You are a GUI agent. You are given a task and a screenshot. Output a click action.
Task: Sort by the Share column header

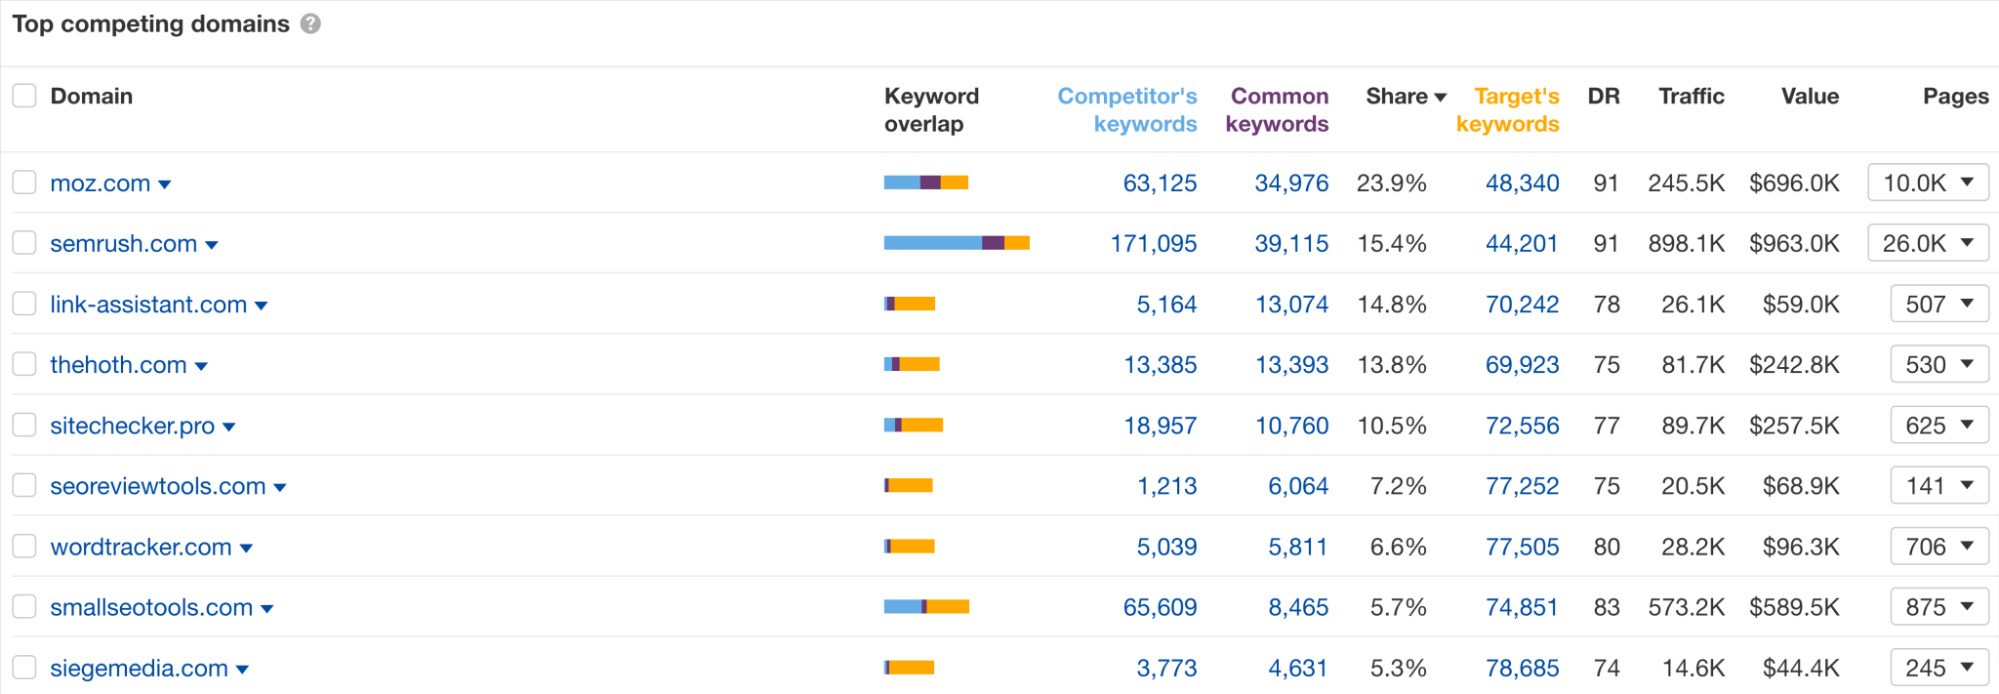point(1406,96)
